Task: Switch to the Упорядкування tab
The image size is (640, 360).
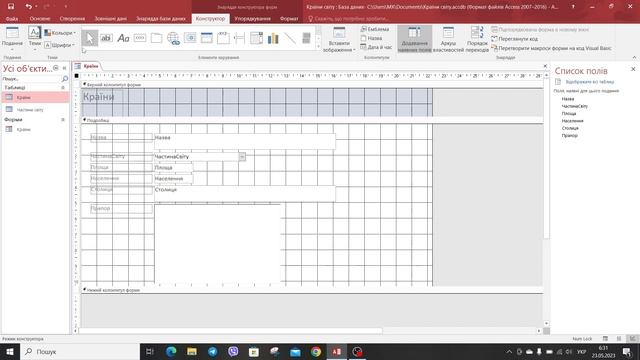Action: click(x=252, y=19)
